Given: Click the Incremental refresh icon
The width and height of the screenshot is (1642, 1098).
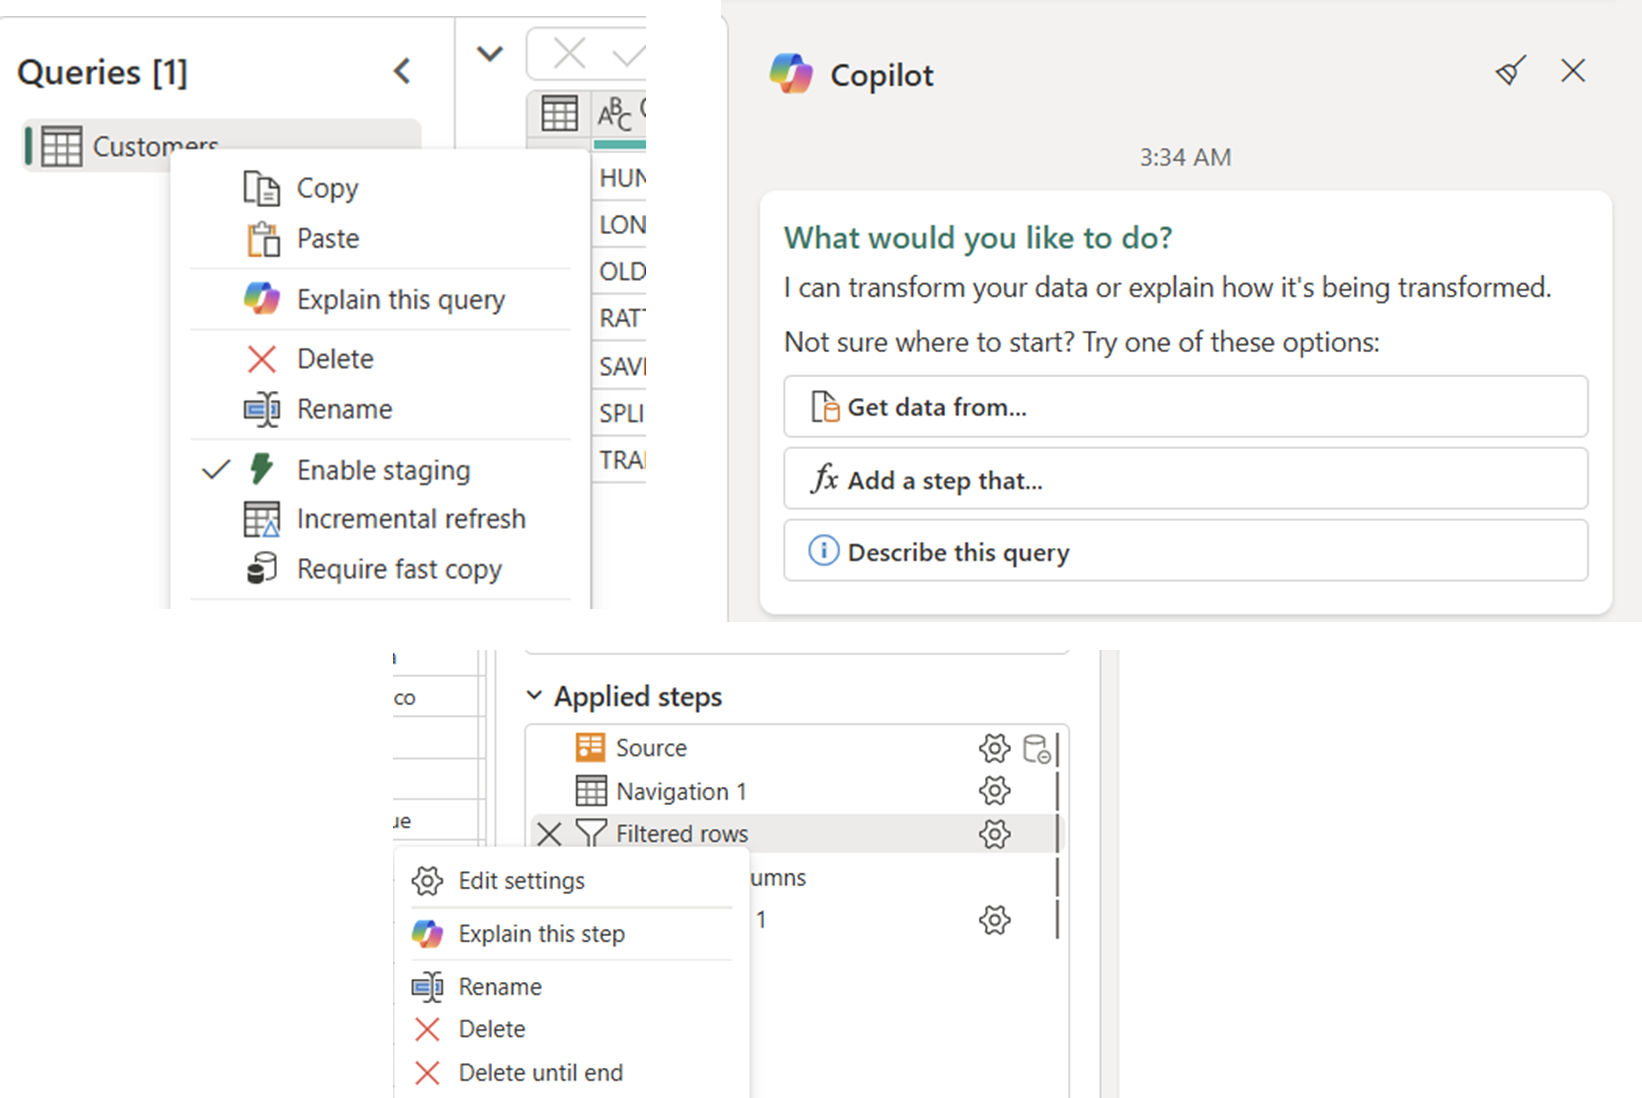Looking at the screenshot, I should (262, 518).
